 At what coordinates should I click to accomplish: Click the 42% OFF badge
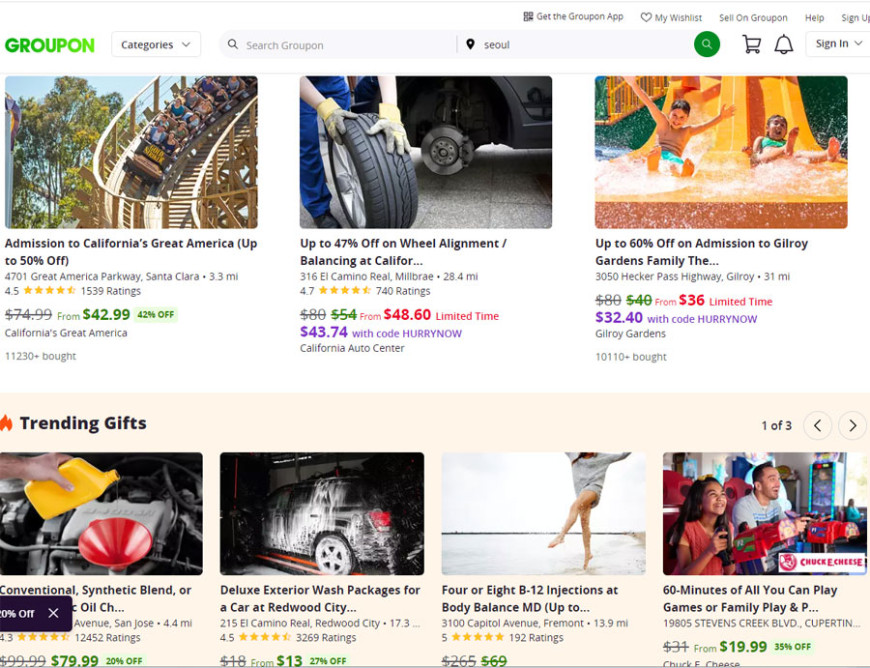(x=155, y=315)
